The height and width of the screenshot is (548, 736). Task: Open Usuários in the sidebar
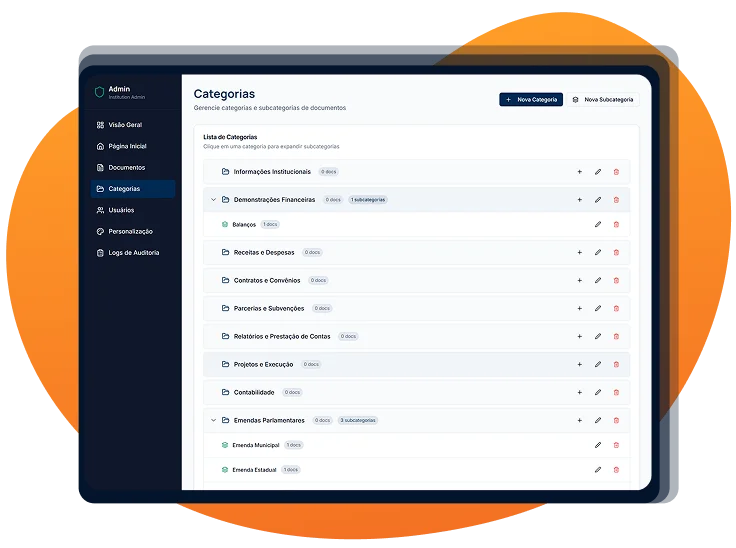tap(133, 210)
